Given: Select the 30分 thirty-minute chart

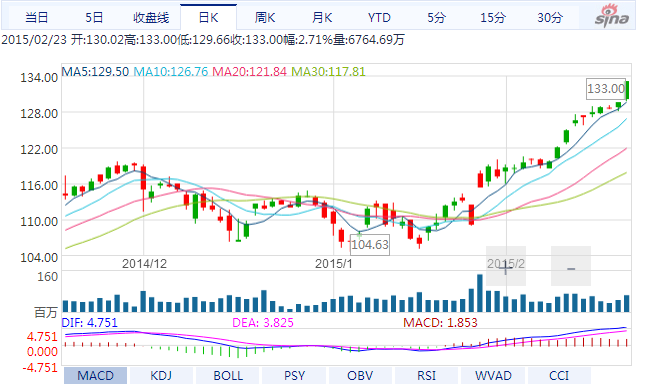Looking at the screenshot, I should point(550,18).
